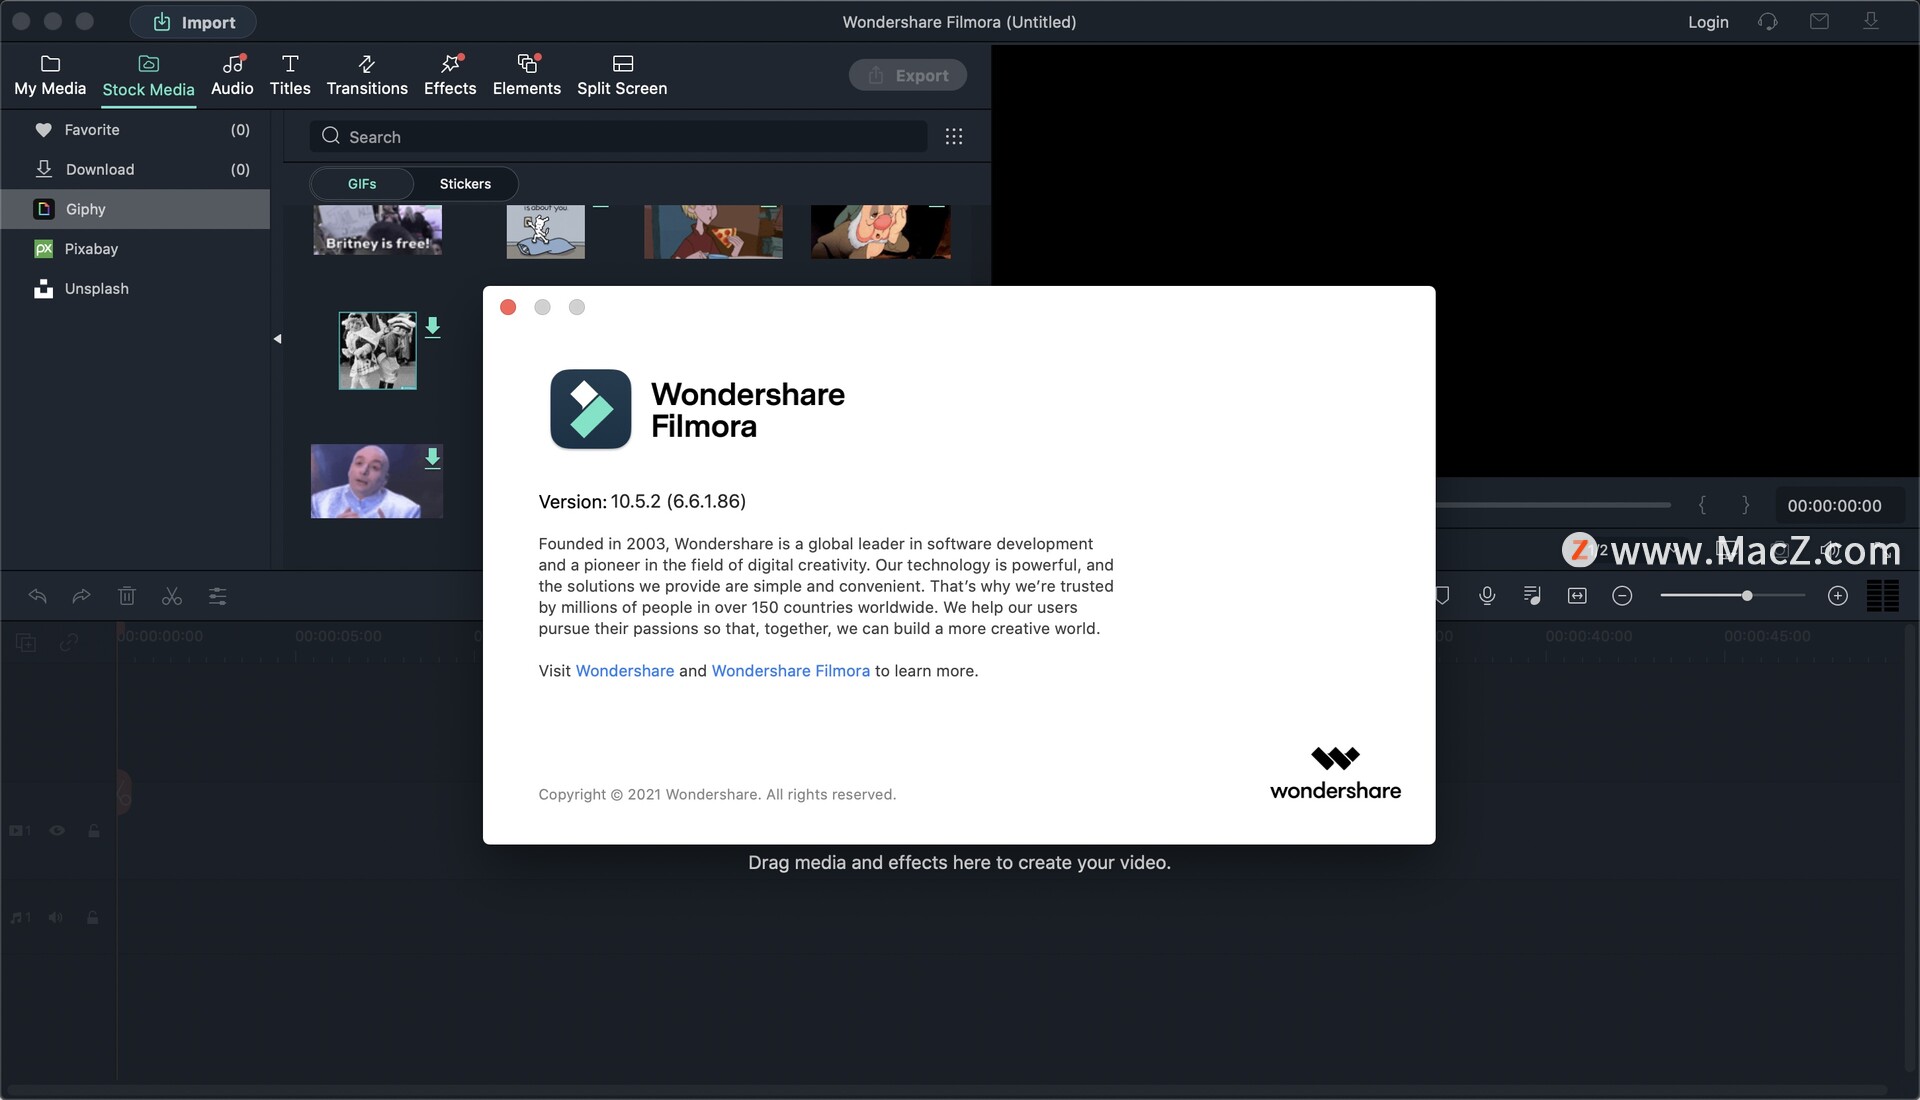
Task: Download the black-and-white dancers GIF
Action: [x=432, y=327]
